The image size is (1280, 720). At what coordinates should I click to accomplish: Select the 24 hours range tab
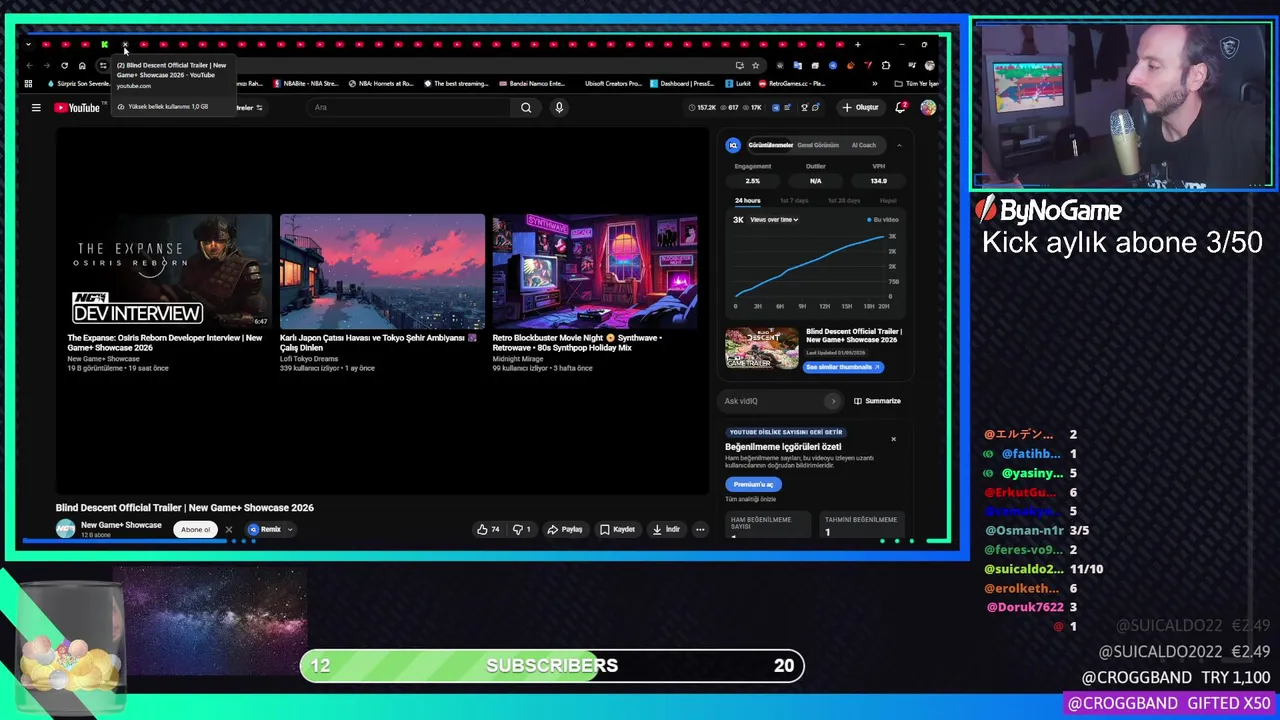point(747,201)
